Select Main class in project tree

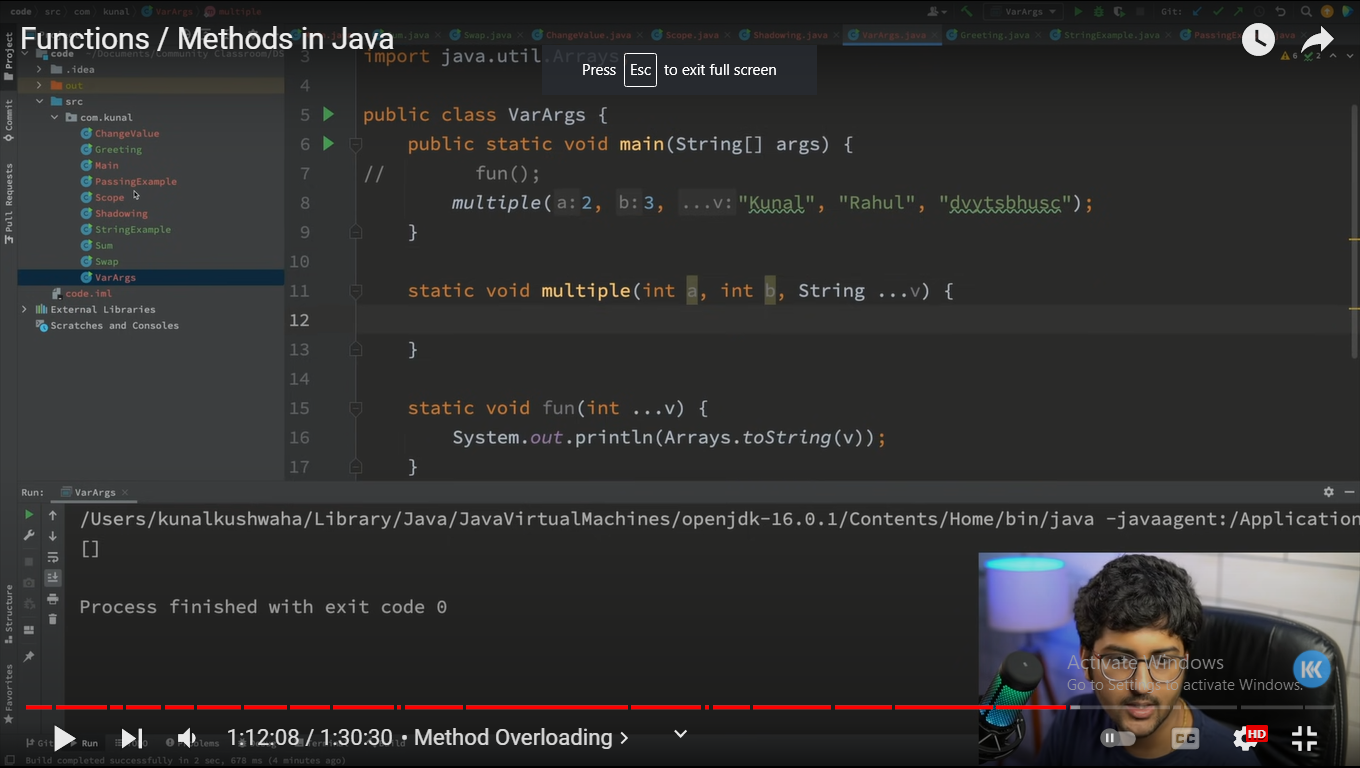click(106, 165)
